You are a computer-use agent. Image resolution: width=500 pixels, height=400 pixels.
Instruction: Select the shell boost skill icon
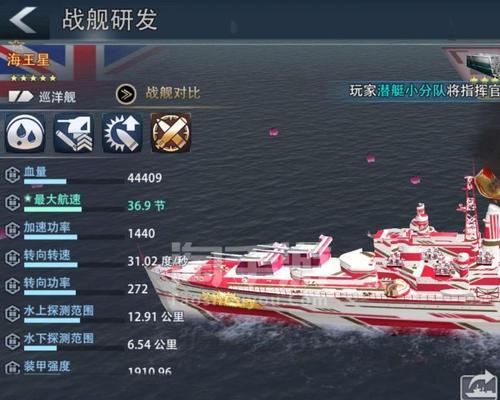122,133
